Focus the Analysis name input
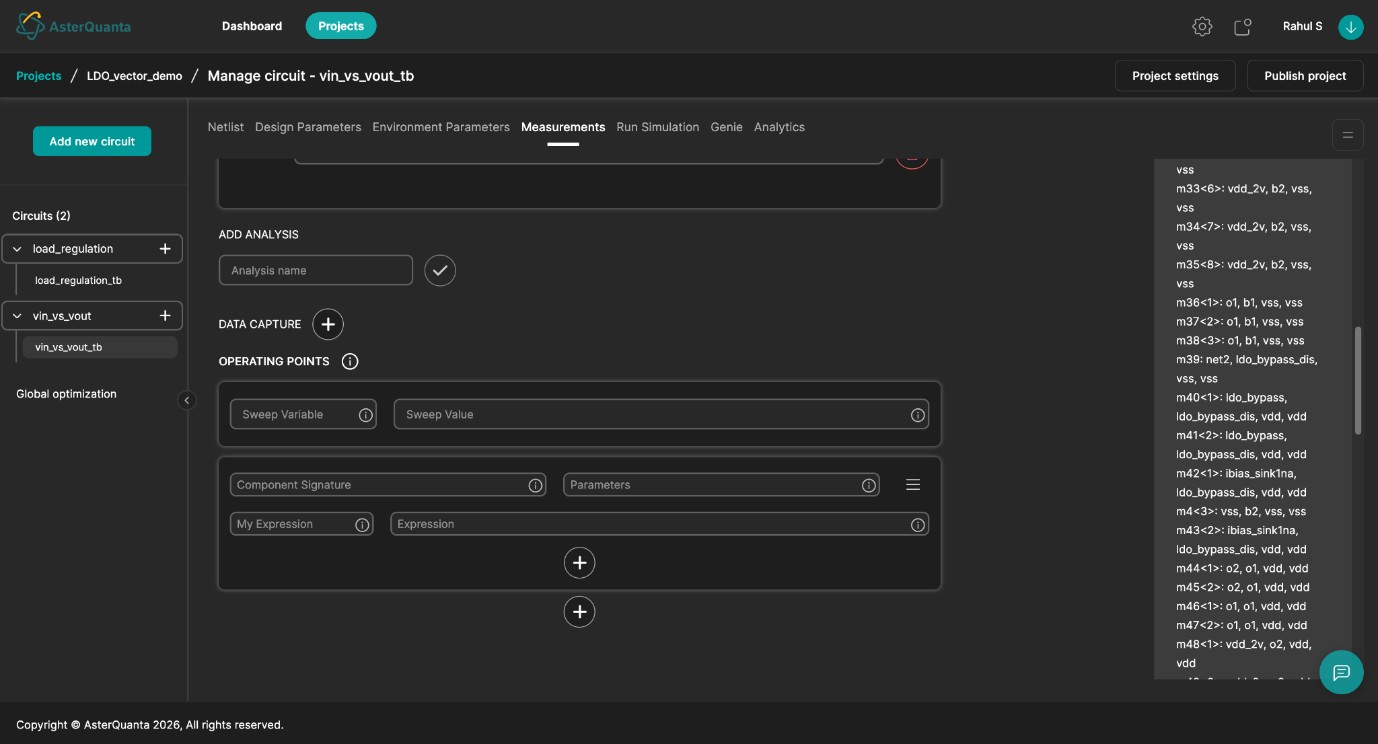 pos(316,270)
